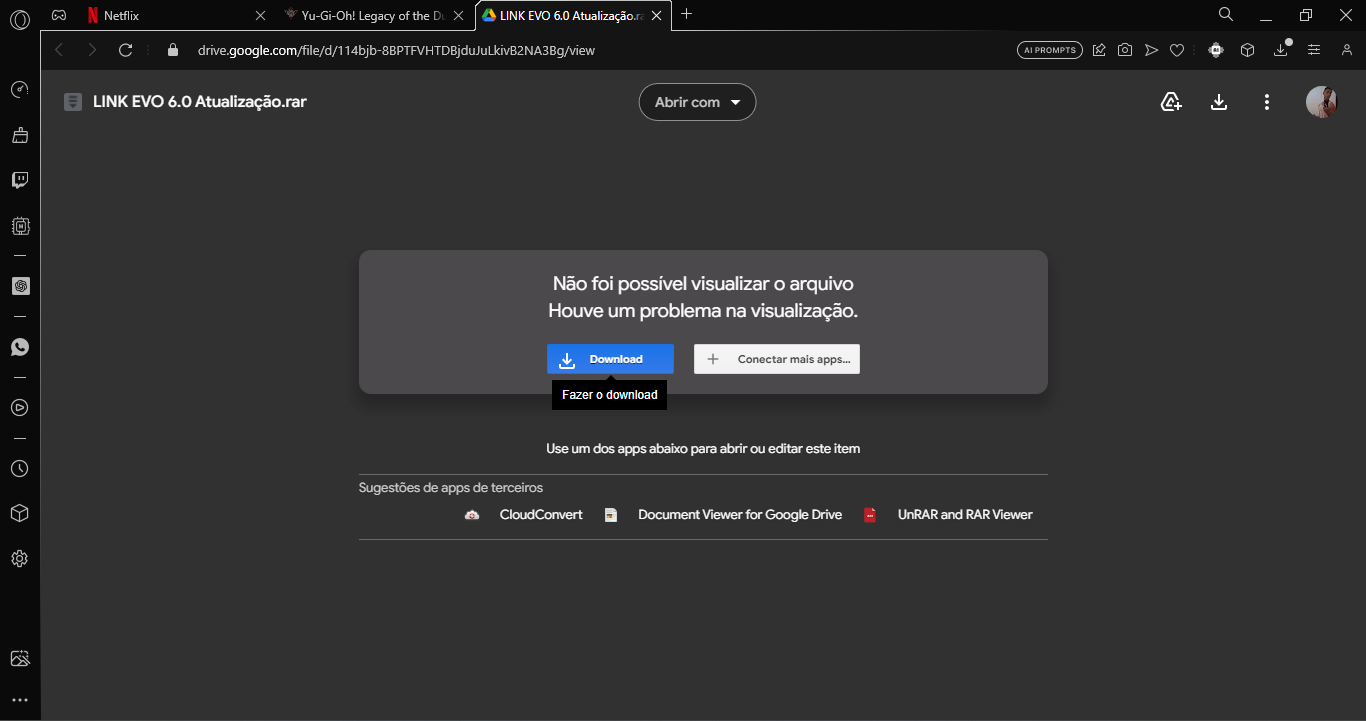
Task: Open browser settings gear in sidebar
Action: [20, 558]
